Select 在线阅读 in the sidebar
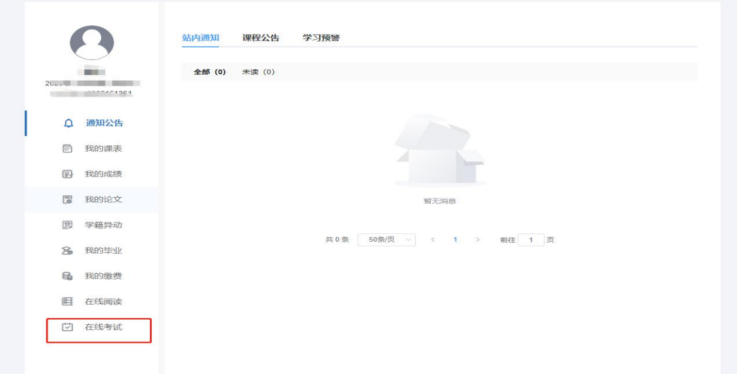Viewport: 737px width, 374px height. 92,301
